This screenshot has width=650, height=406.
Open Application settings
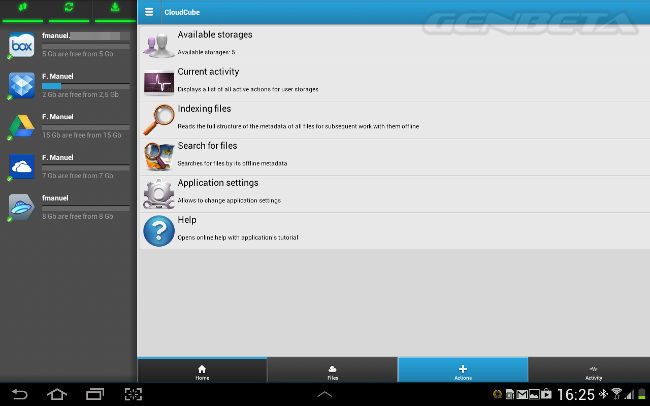pos(392,191)
